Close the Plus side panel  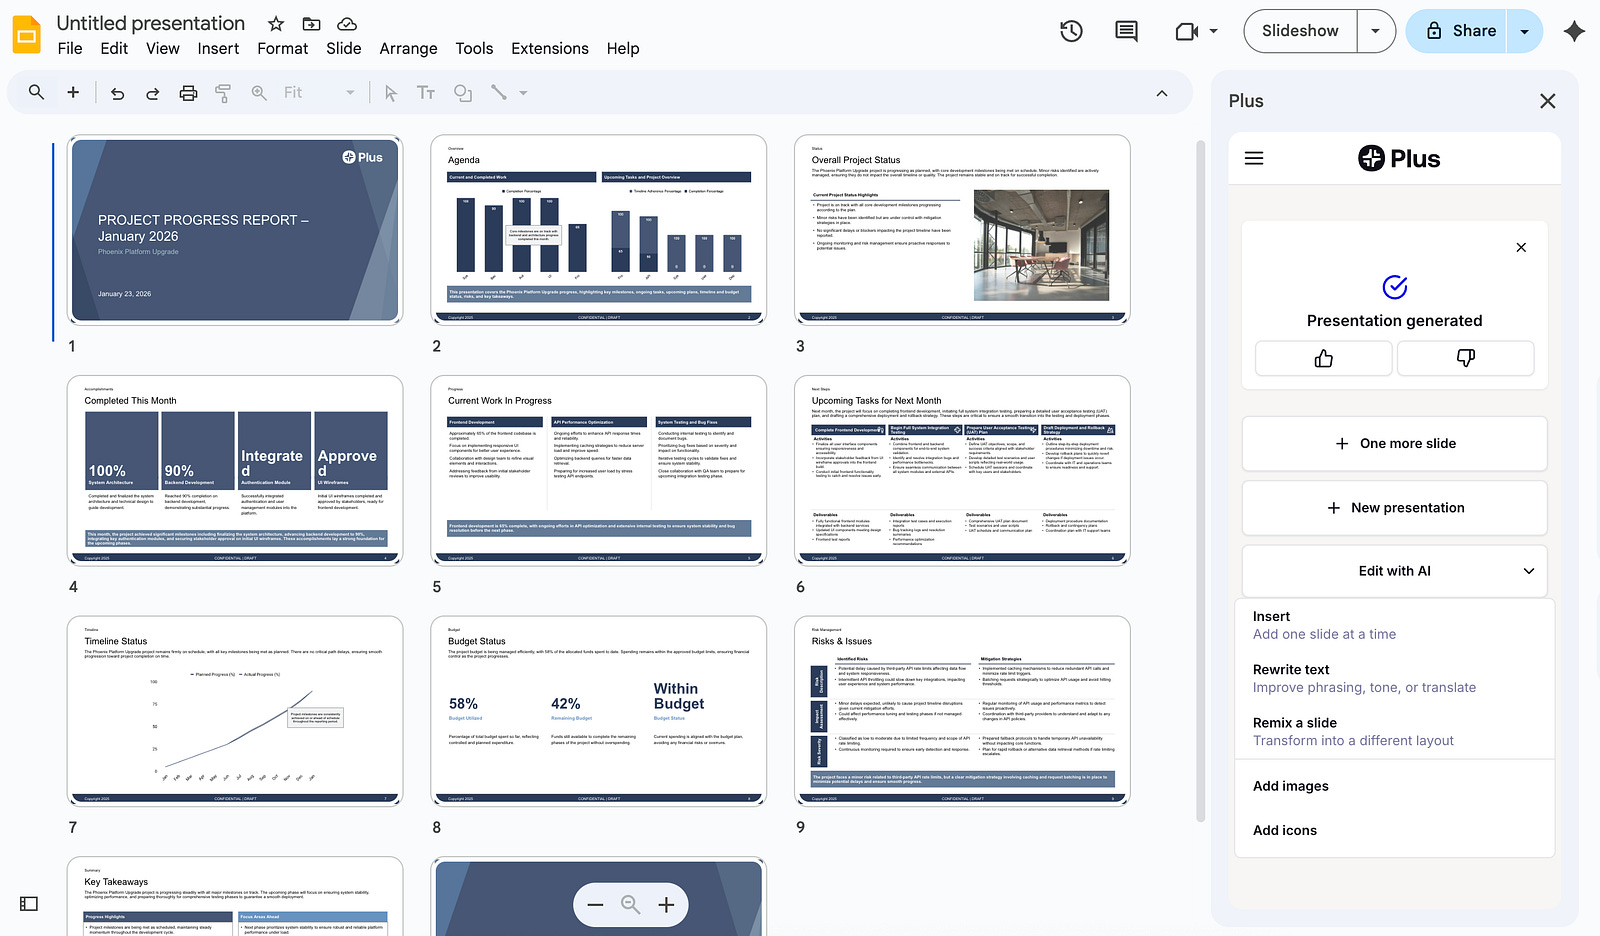pyautogui.click(x=1548, y=101)
